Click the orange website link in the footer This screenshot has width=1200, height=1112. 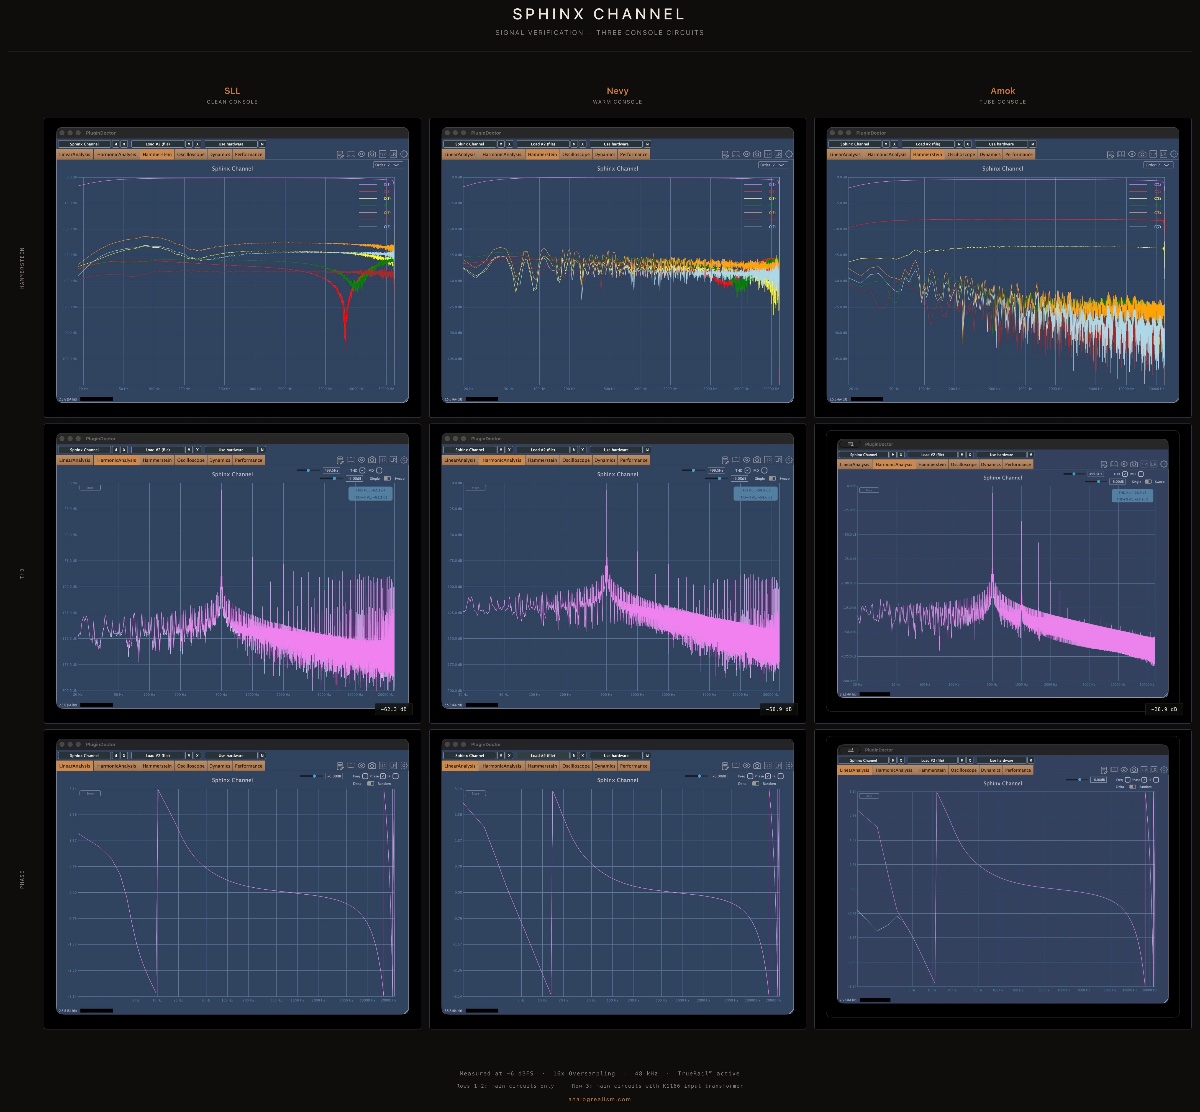tap(600, 1098)
